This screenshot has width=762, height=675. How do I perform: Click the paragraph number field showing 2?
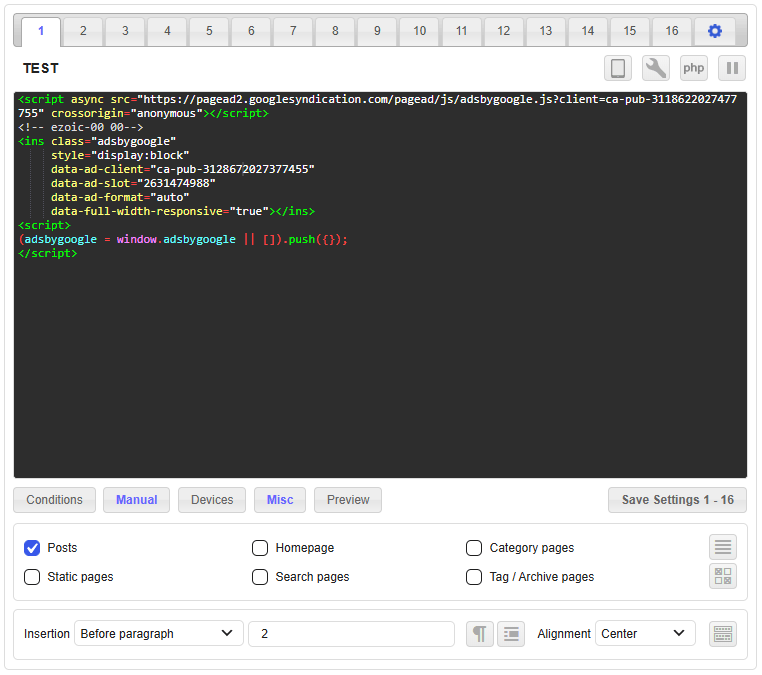(351, 634)
